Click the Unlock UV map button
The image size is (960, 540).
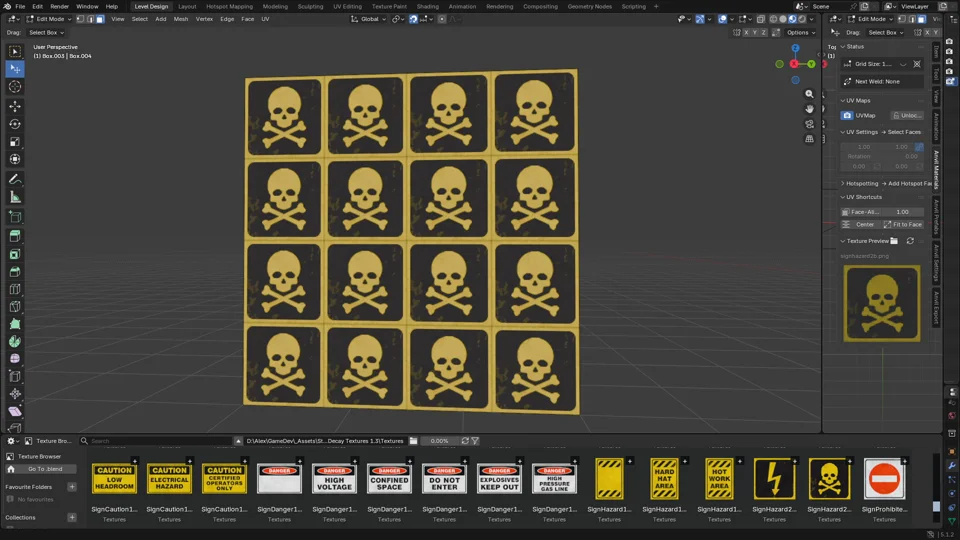pos(907,115)
